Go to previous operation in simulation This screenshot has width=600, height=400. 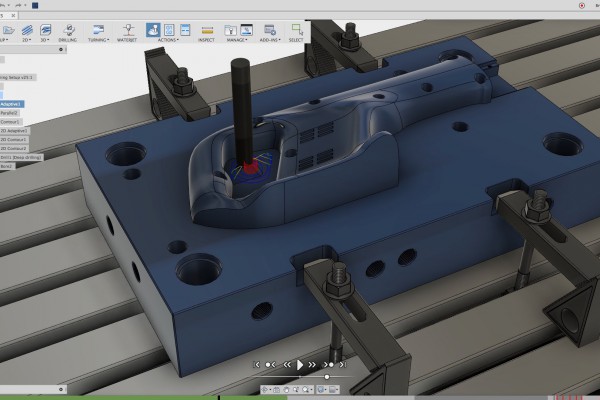point(271,365)
